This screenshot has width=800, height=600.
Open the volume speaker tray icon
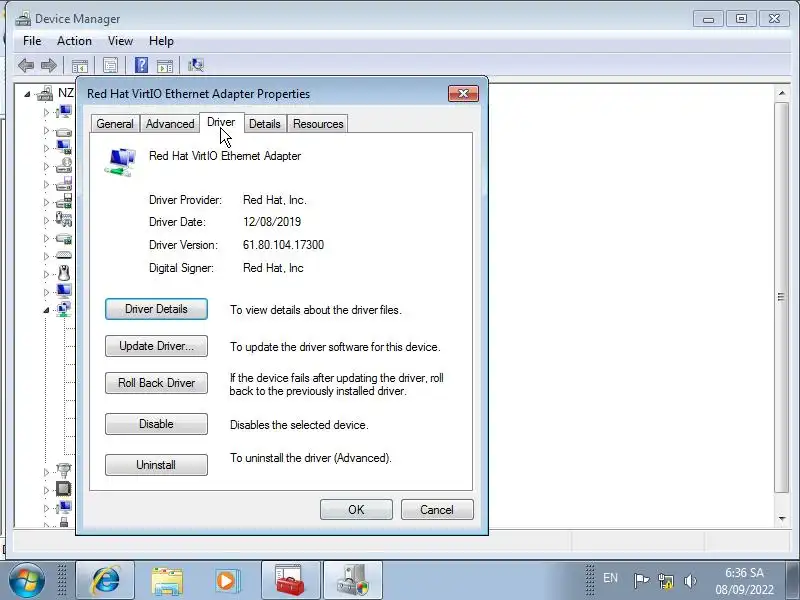(x=690, y=580)
